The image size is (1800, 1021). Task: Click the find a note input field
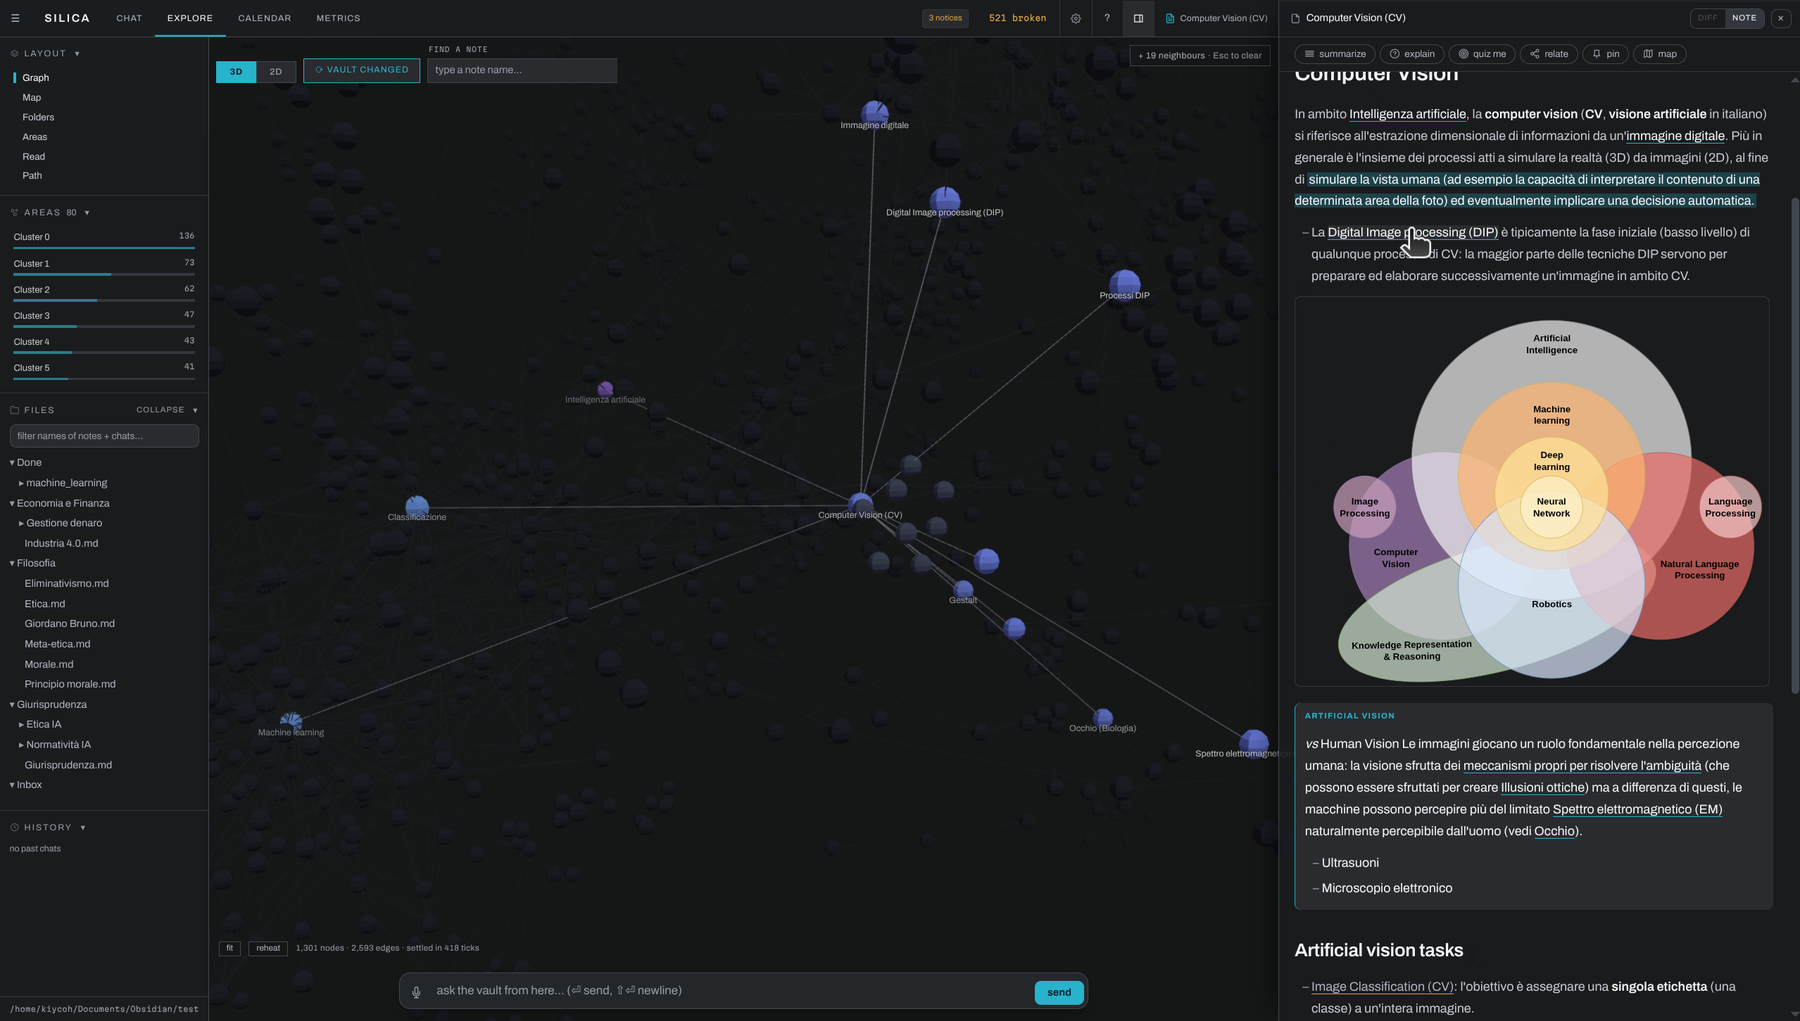pos(522,70)
